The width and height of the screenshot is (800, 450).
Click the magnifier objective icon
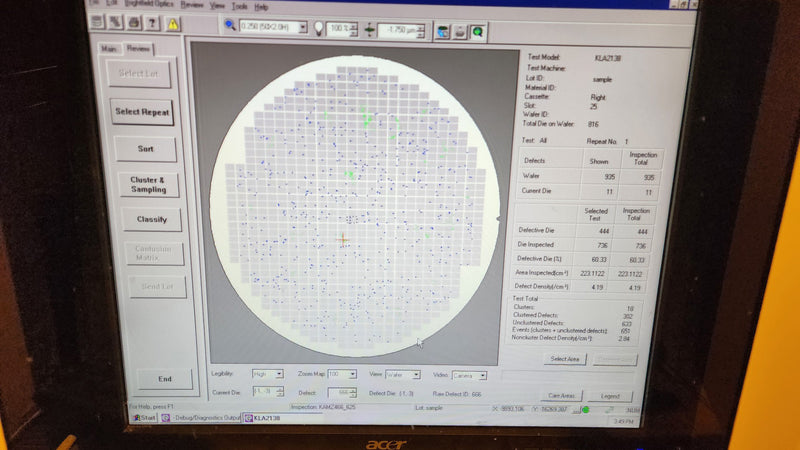[230, 25]
